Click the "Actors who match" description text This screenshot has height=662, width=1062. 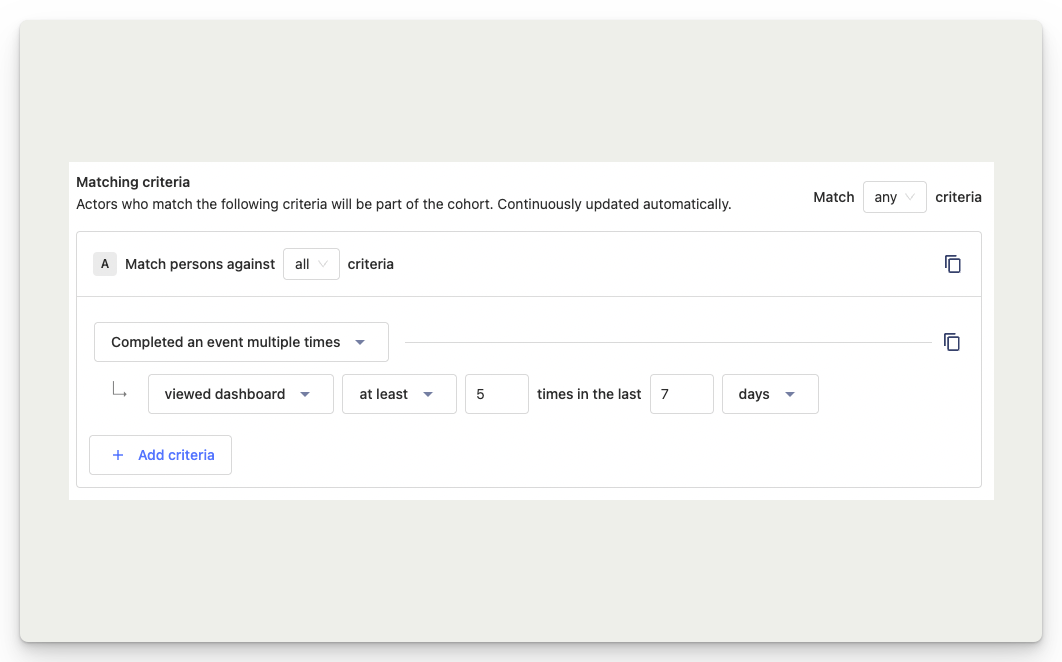(403, 204)
